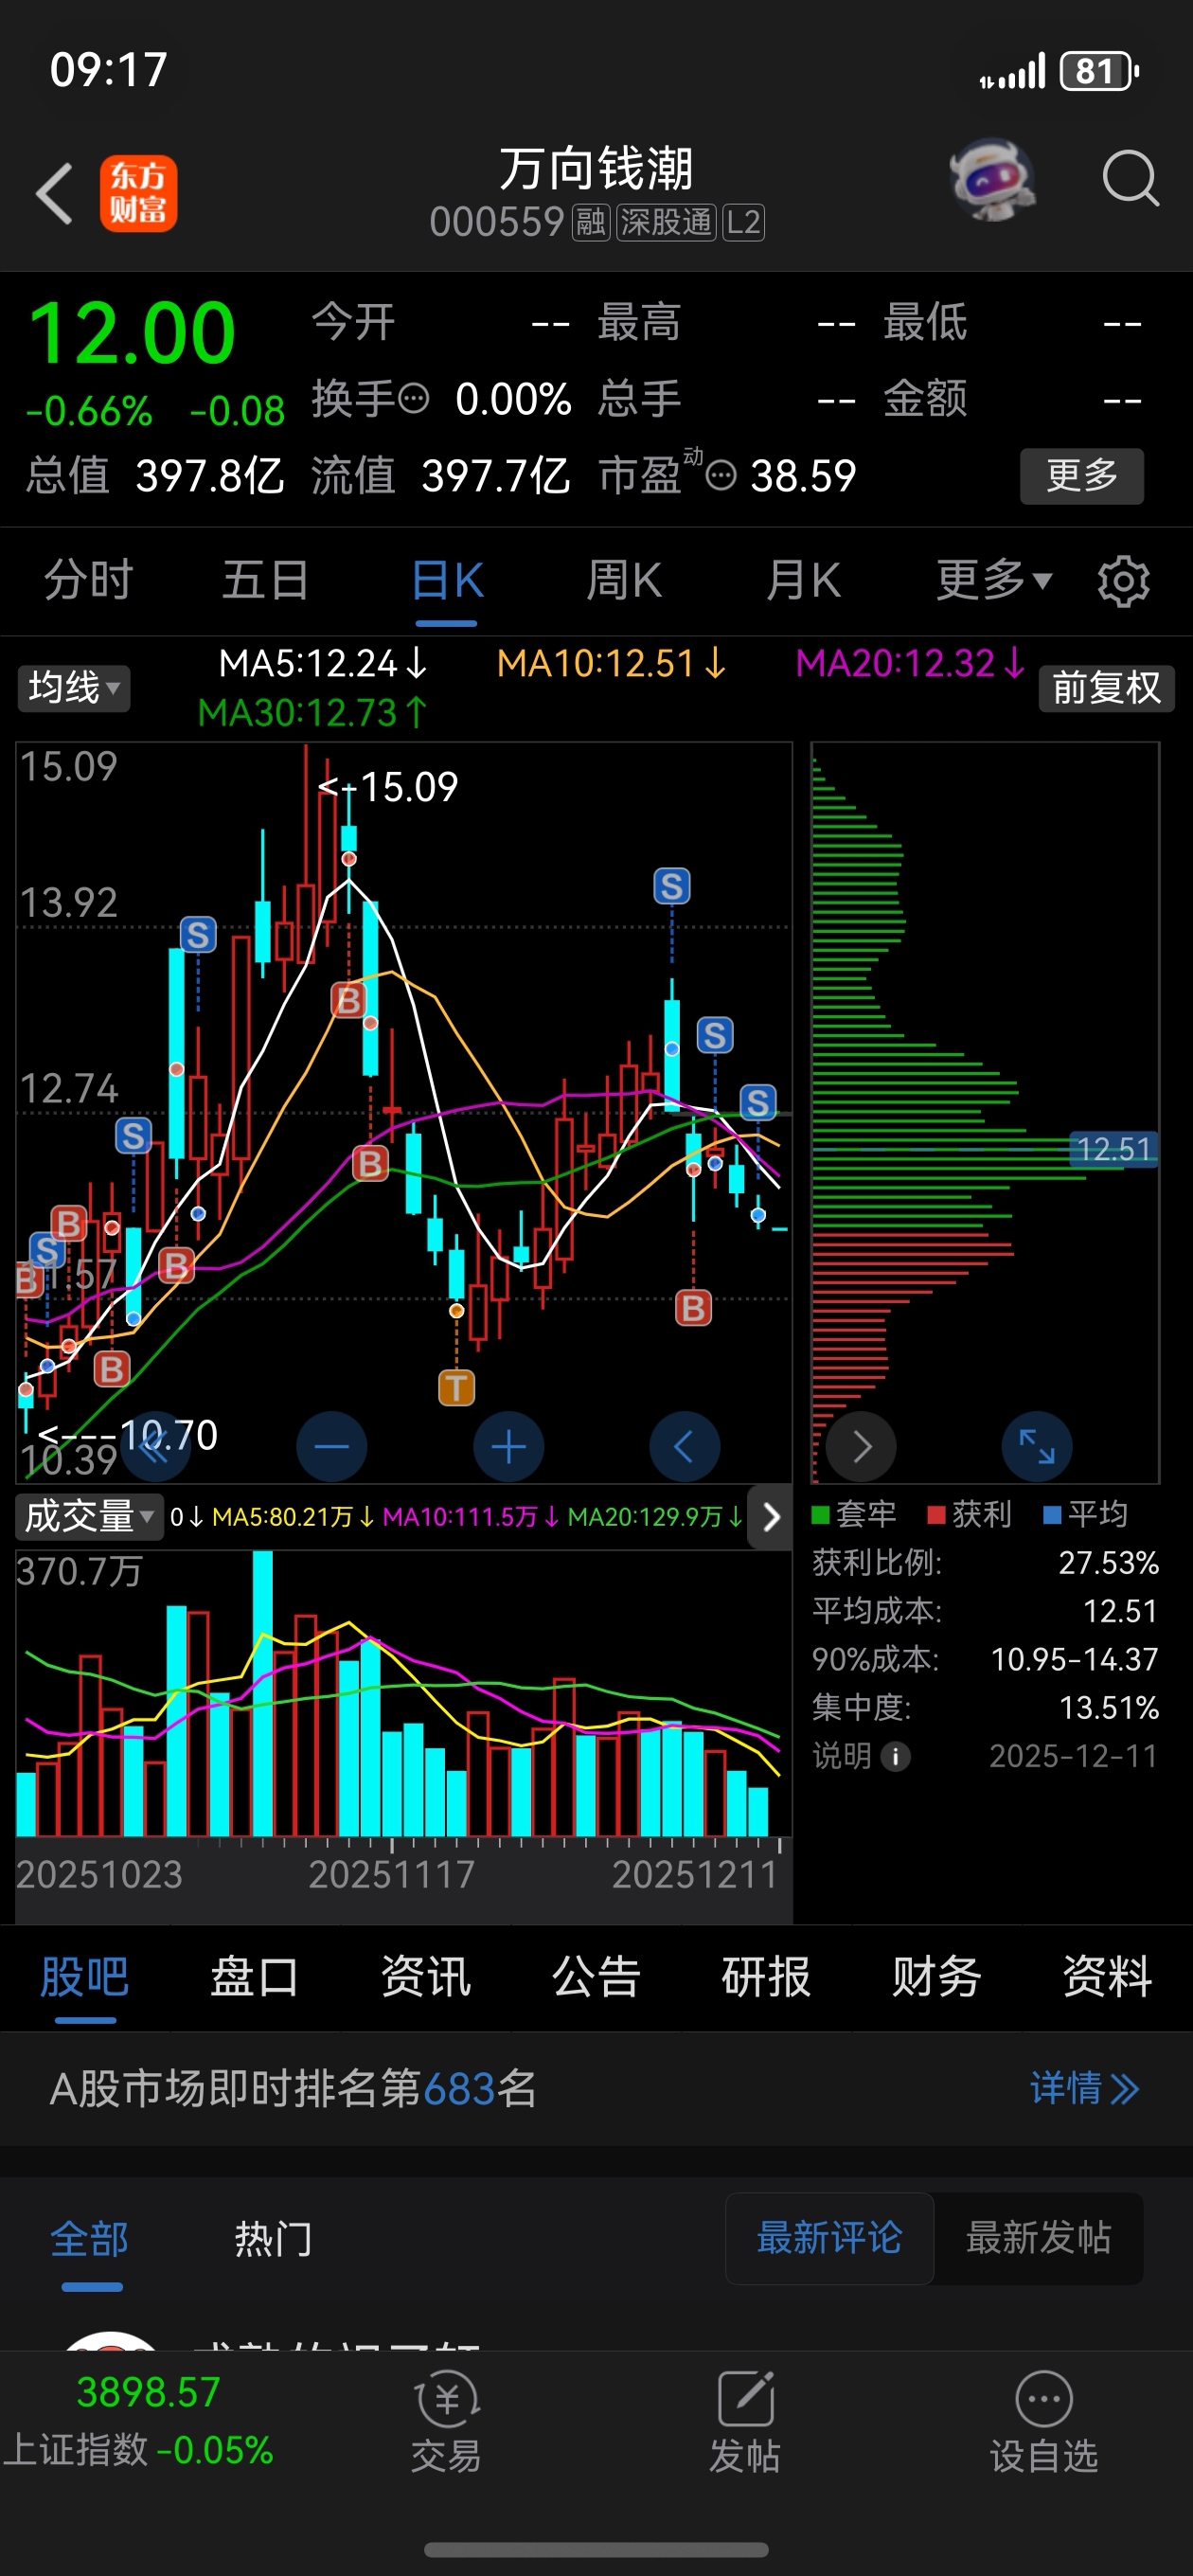This screenshot has height=2576, width=1193.
Task: Tap the 12.51 cost price label
Action: point(1114,1149)
